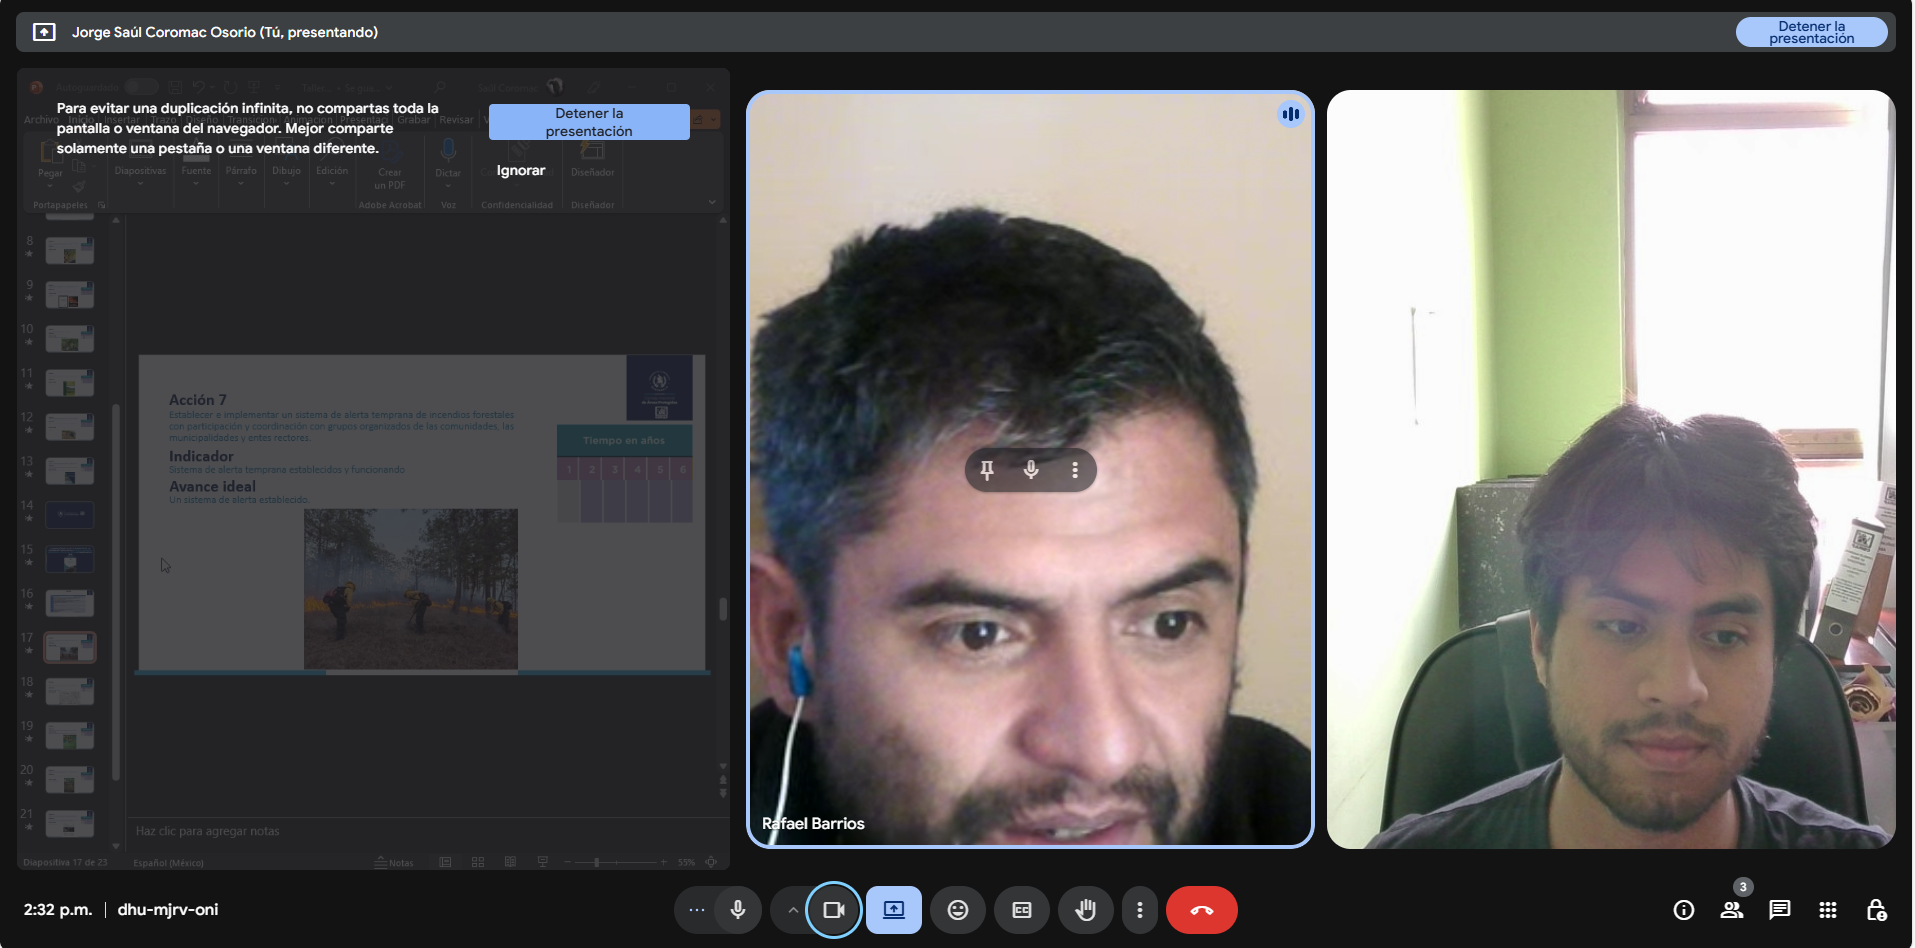Expand the audio/video settings chevron

coord(793,910)
